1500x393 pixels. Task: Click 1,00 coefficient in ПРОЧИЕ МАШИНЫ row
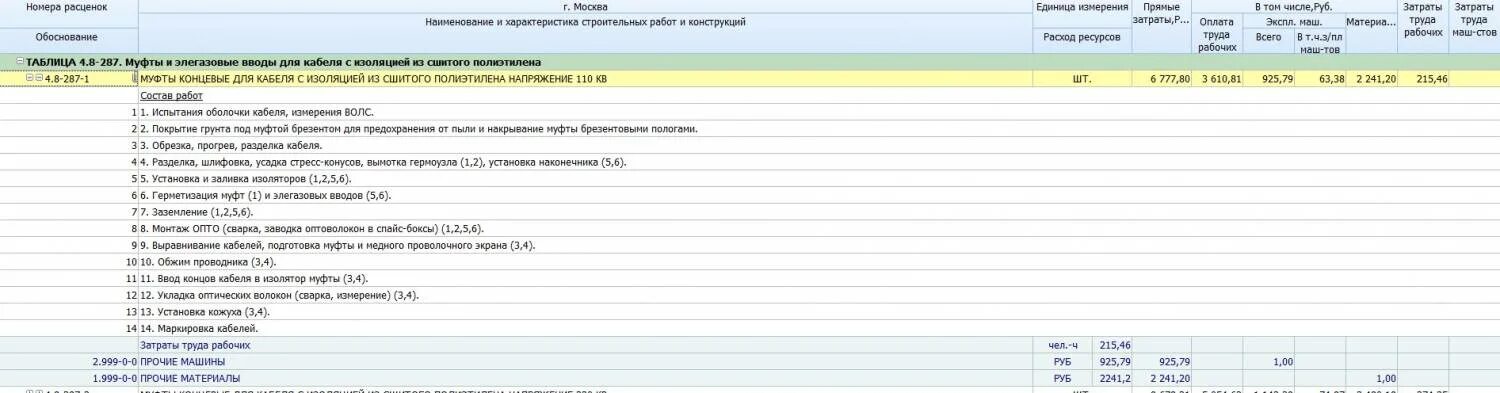(x=1283, y=361)
